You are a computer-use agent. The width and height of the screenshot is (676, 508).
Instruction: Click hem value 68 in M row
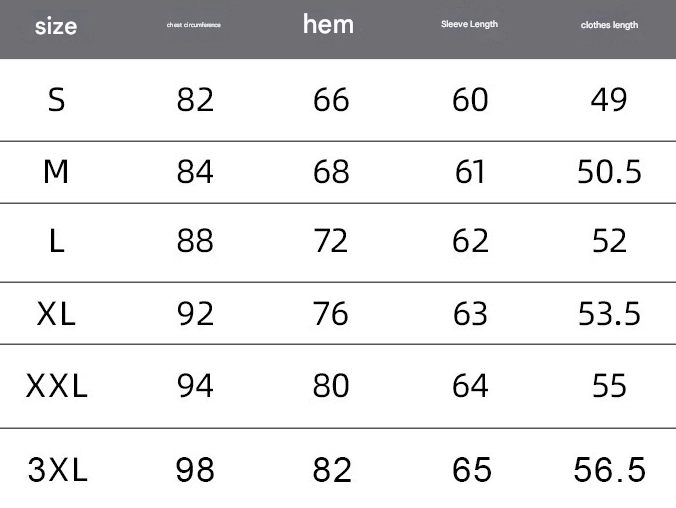(x=331, y=172)
